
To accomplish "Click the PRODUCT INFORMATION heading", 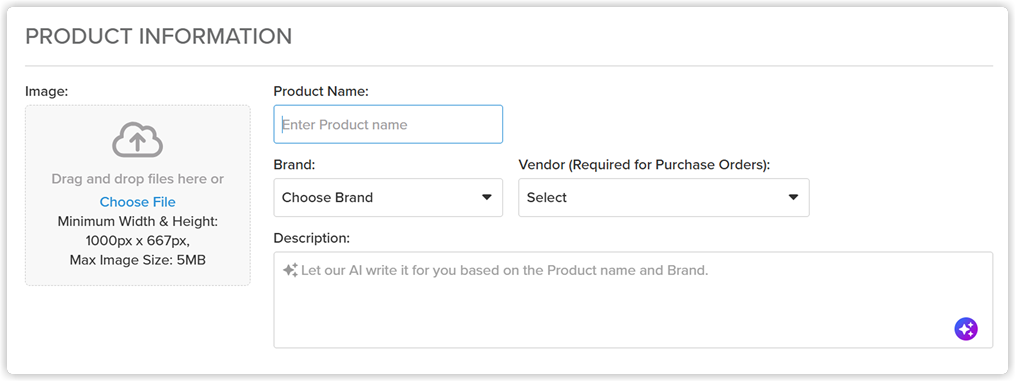I will (159, 36).
